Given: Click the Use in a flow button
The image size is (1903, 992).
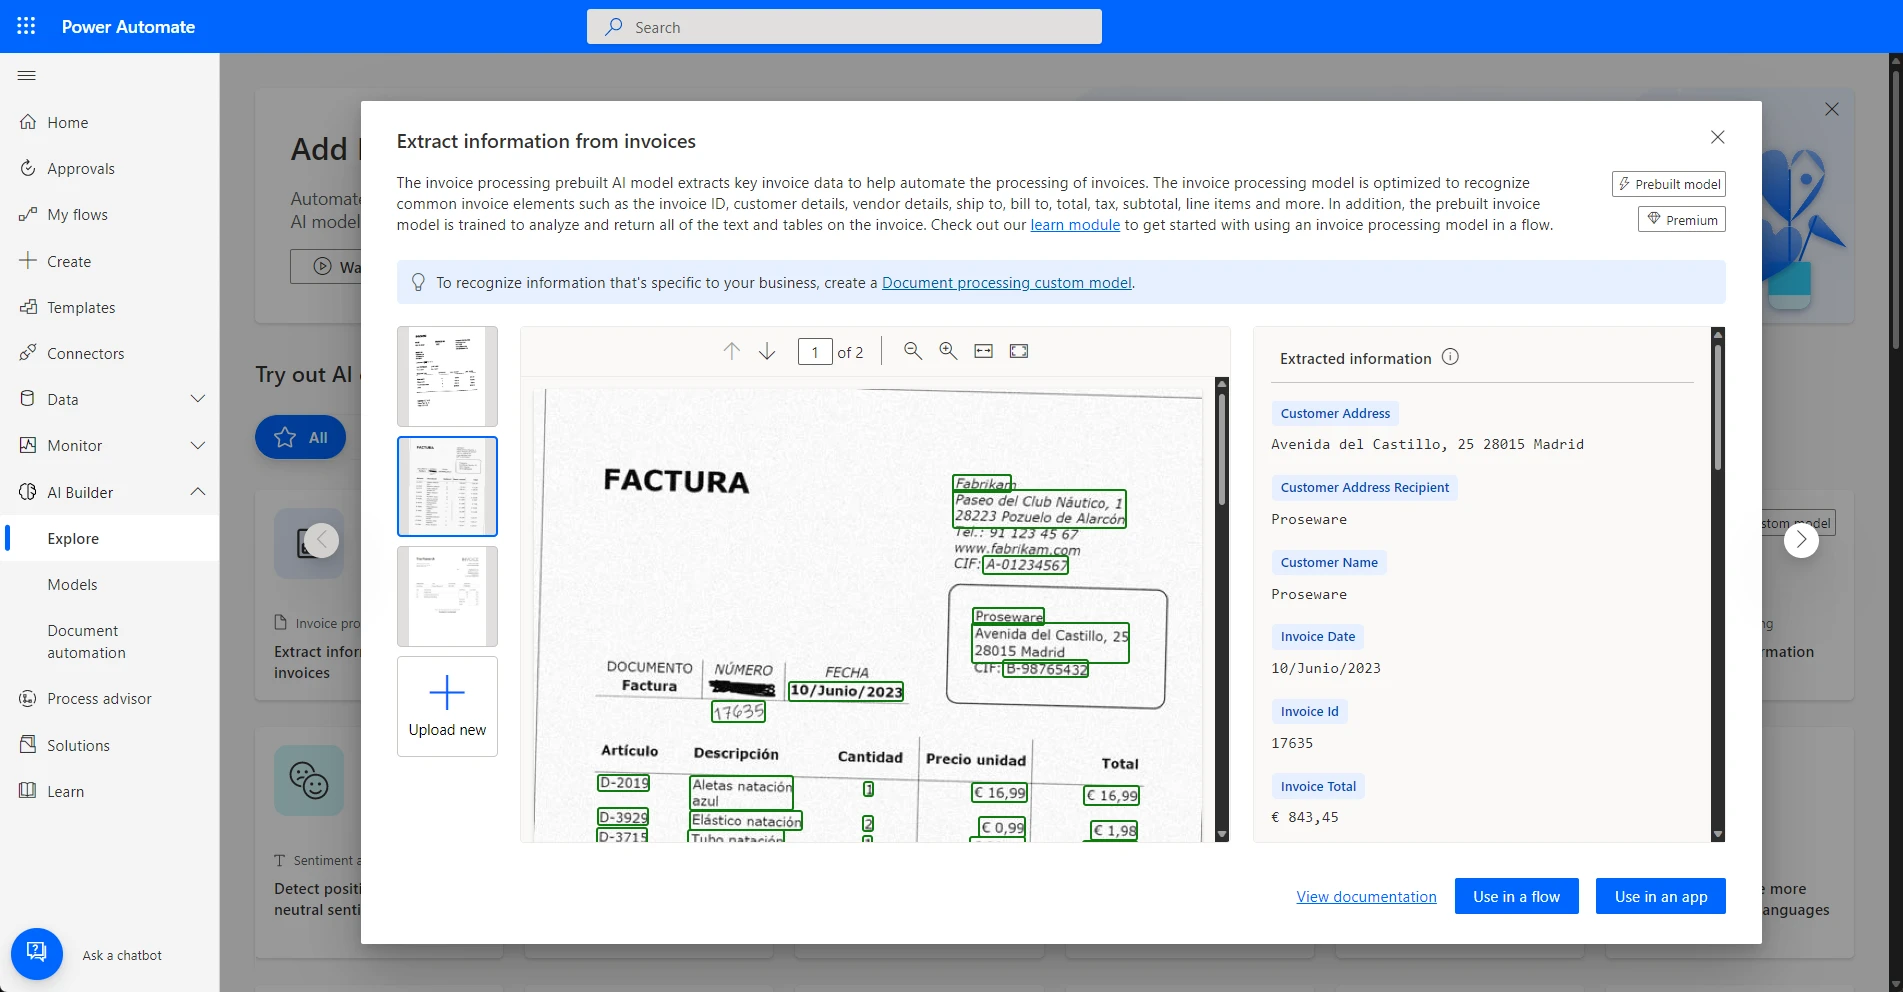Looking at the screenshot, I should pos(1516,896).
